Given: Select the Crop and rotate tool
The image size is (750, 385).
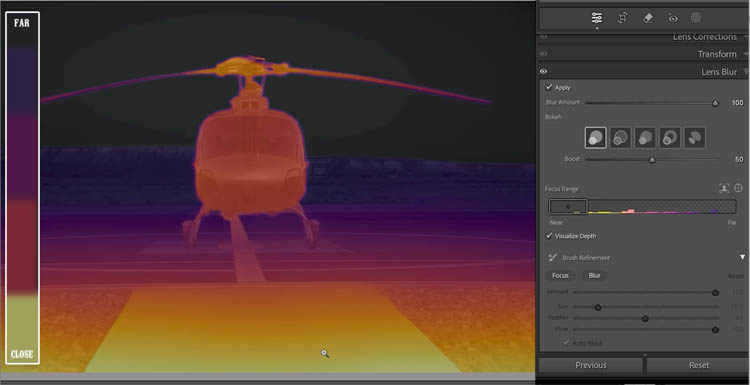Looking at the screenshot, I should 622,18.
